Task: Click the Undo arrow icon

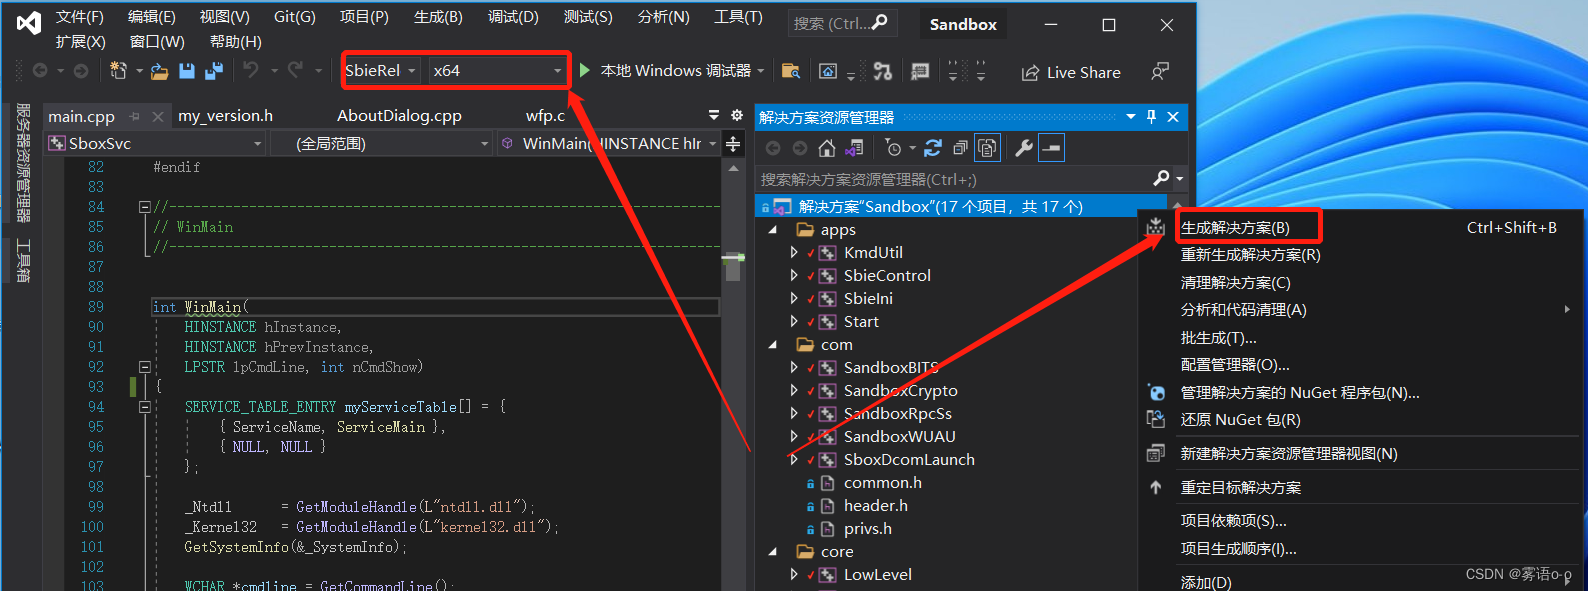Action: (x=250, y=70)
